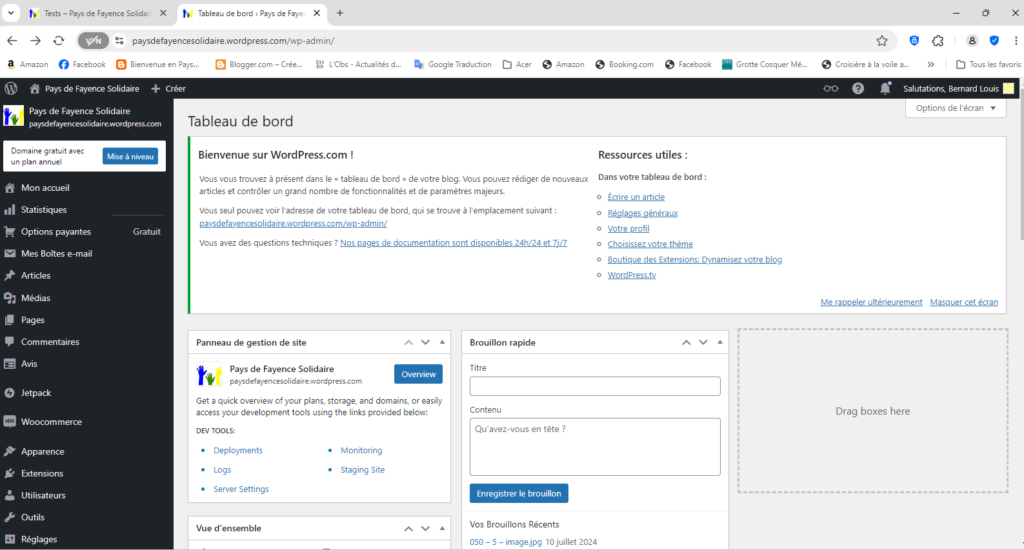Click the blue Overview button
1024x550 pixels.
(x=418, y=374)
